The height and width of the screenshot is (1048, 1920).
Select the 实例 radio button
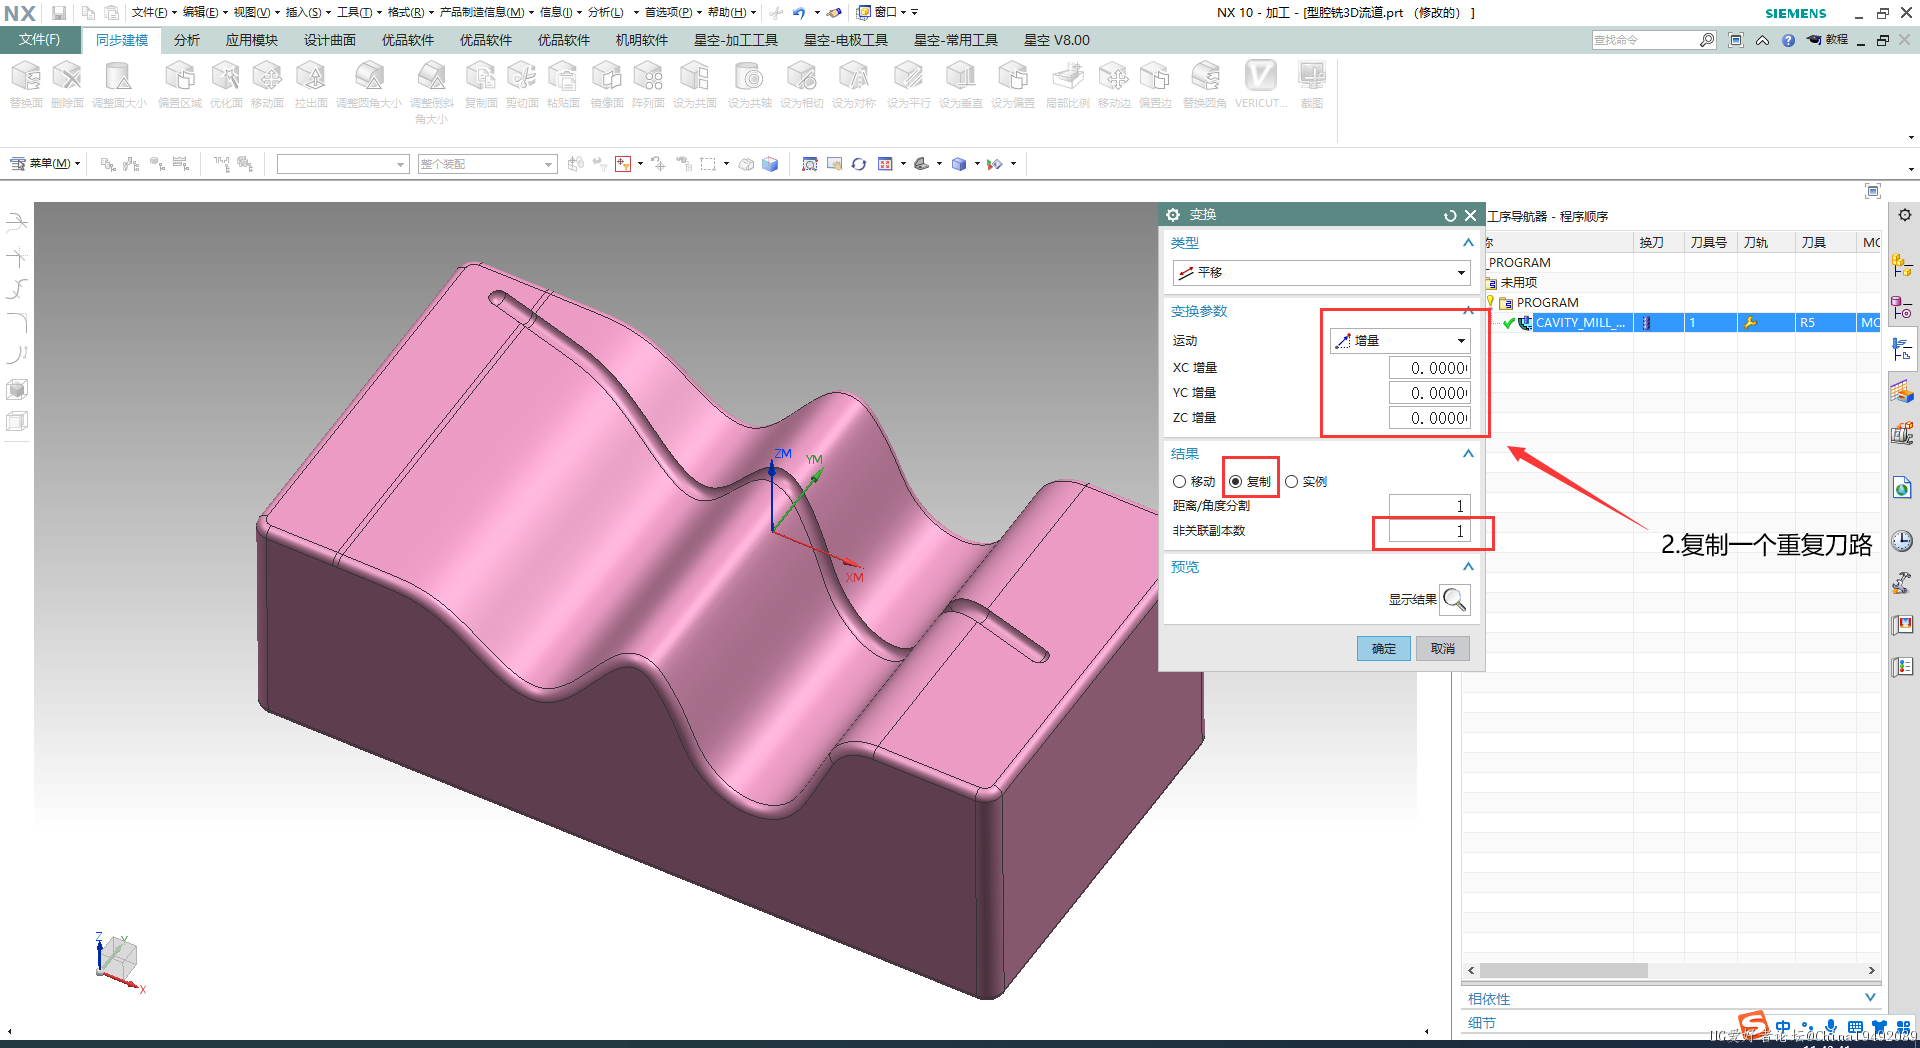coord(1292,482)
